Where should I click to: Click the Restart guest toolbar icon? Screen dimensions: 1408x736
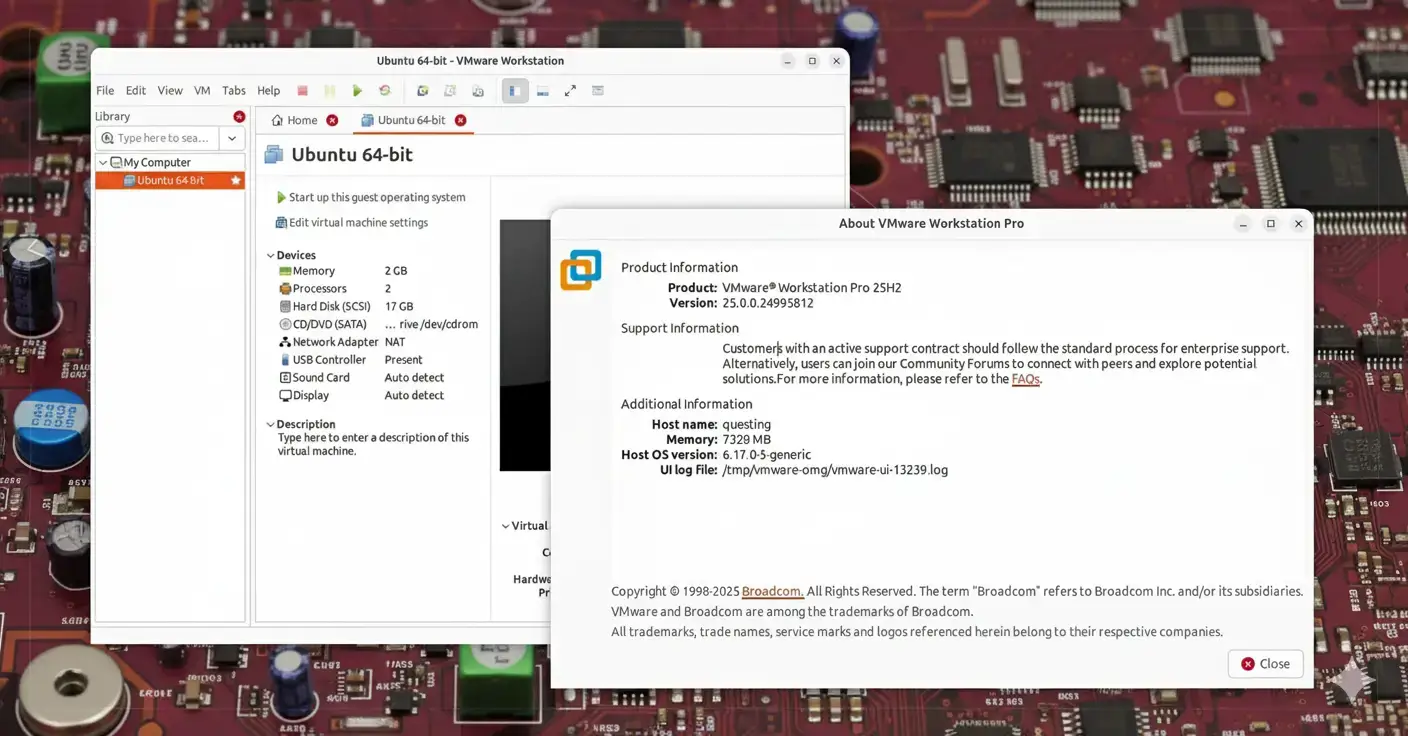[385, 91]
